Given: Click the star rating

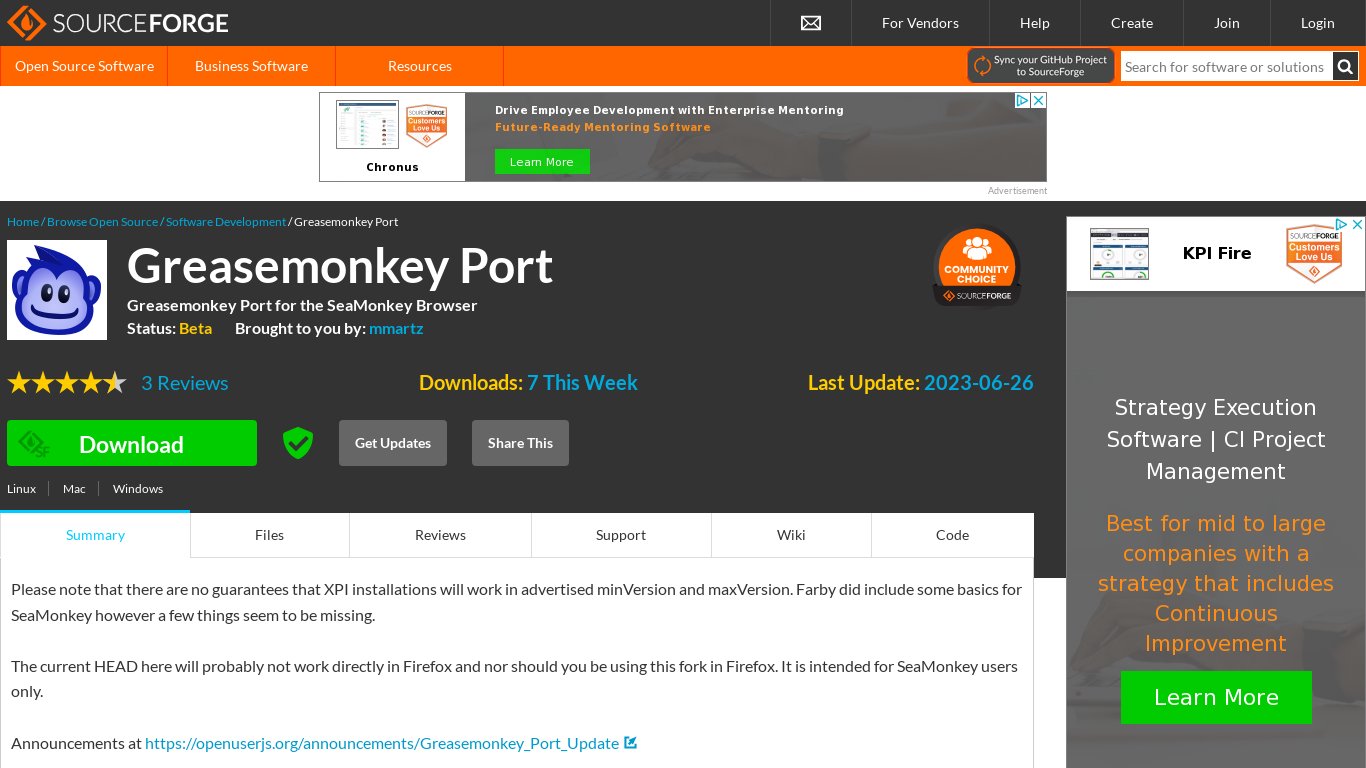Looking at the screenshot, I should [x=67, y=383].
